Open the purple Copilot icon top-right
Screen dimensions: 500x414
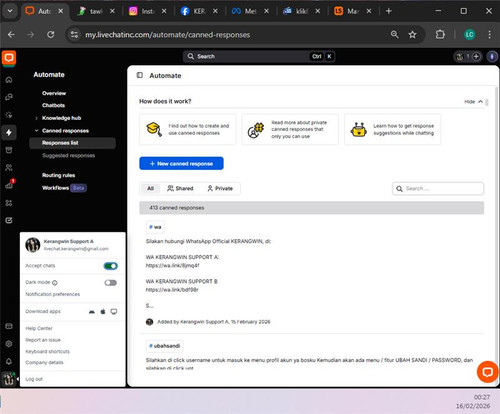(492, 57)
